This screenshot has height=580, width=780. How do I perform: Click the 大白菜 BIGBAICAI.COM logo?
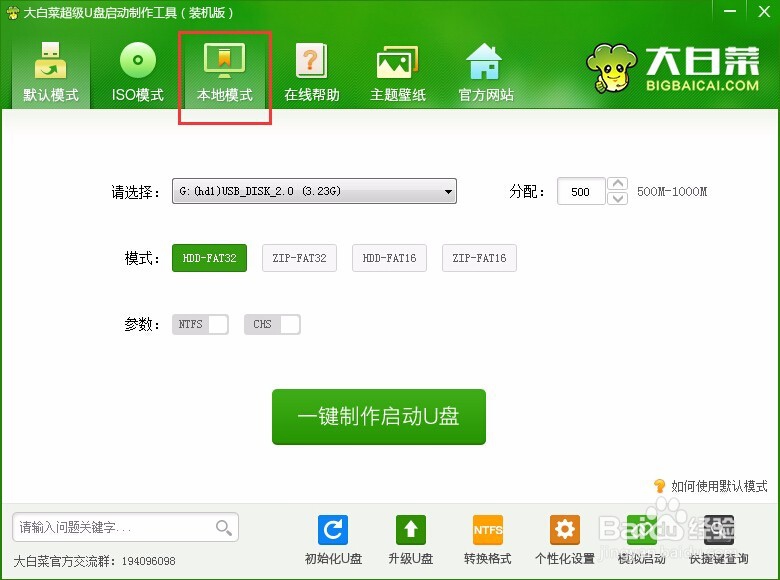673,69
